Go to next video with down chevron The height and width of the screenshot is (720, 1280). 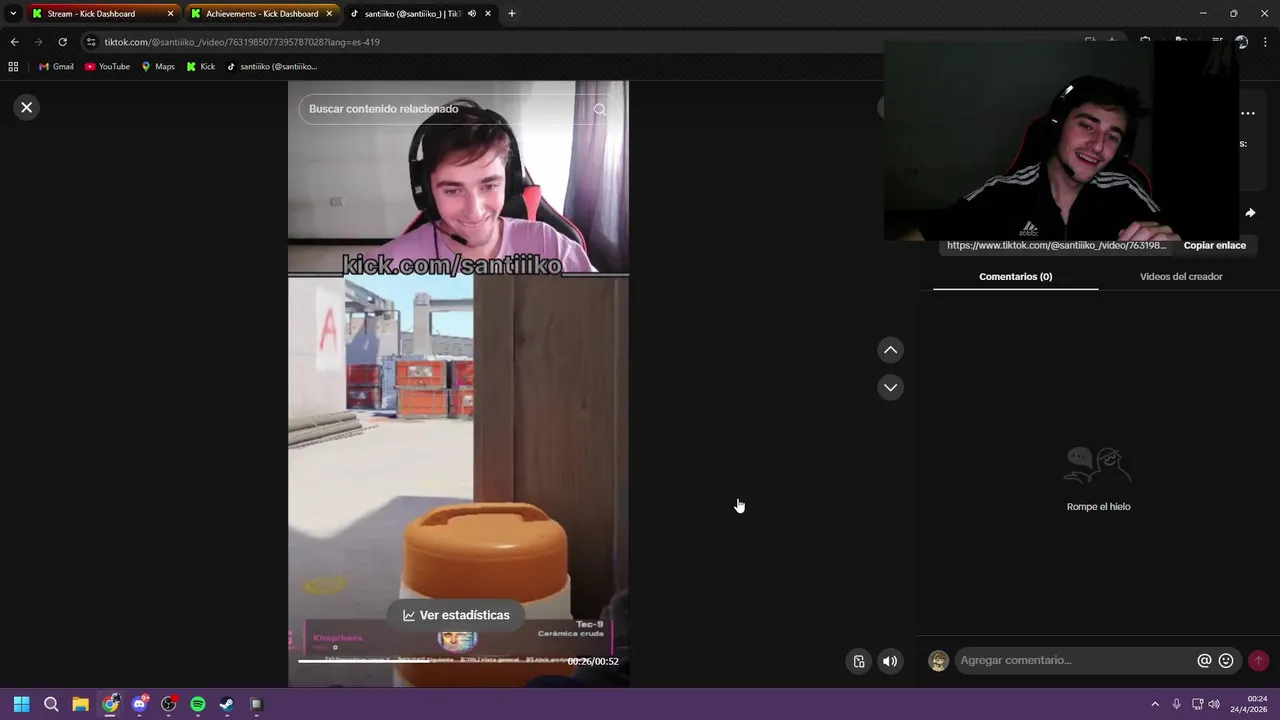(x=890, y=387)
